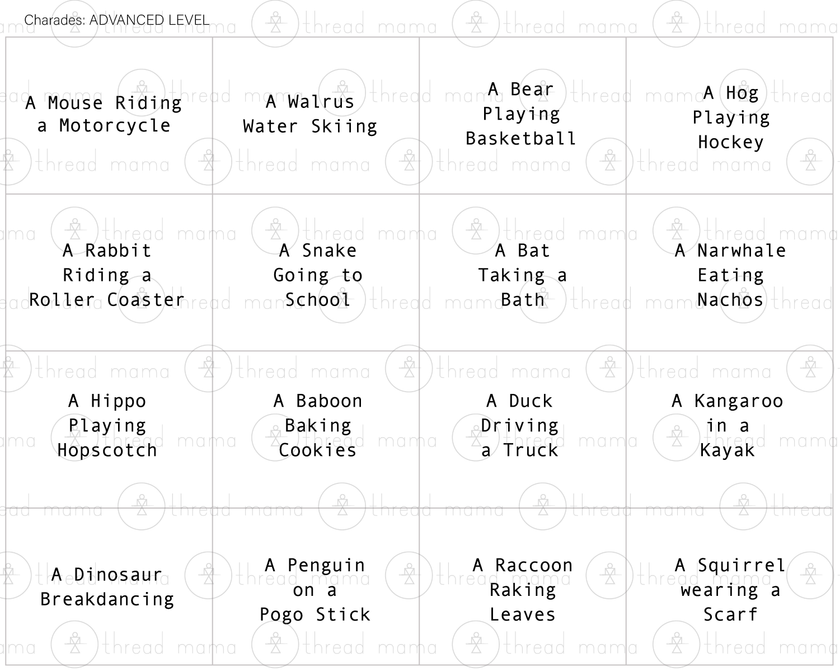
Task: Pick the Snake Going to School card
Action: (318, 275)
